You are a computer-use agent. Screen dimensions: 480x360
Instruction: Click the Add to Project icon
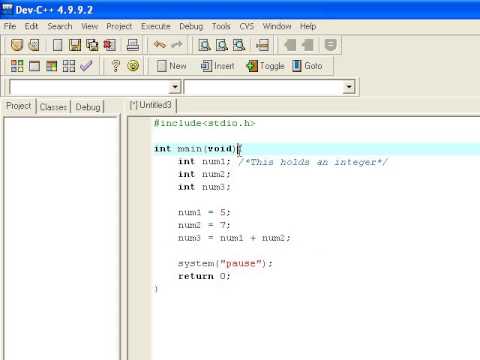[x=290, y=45]
